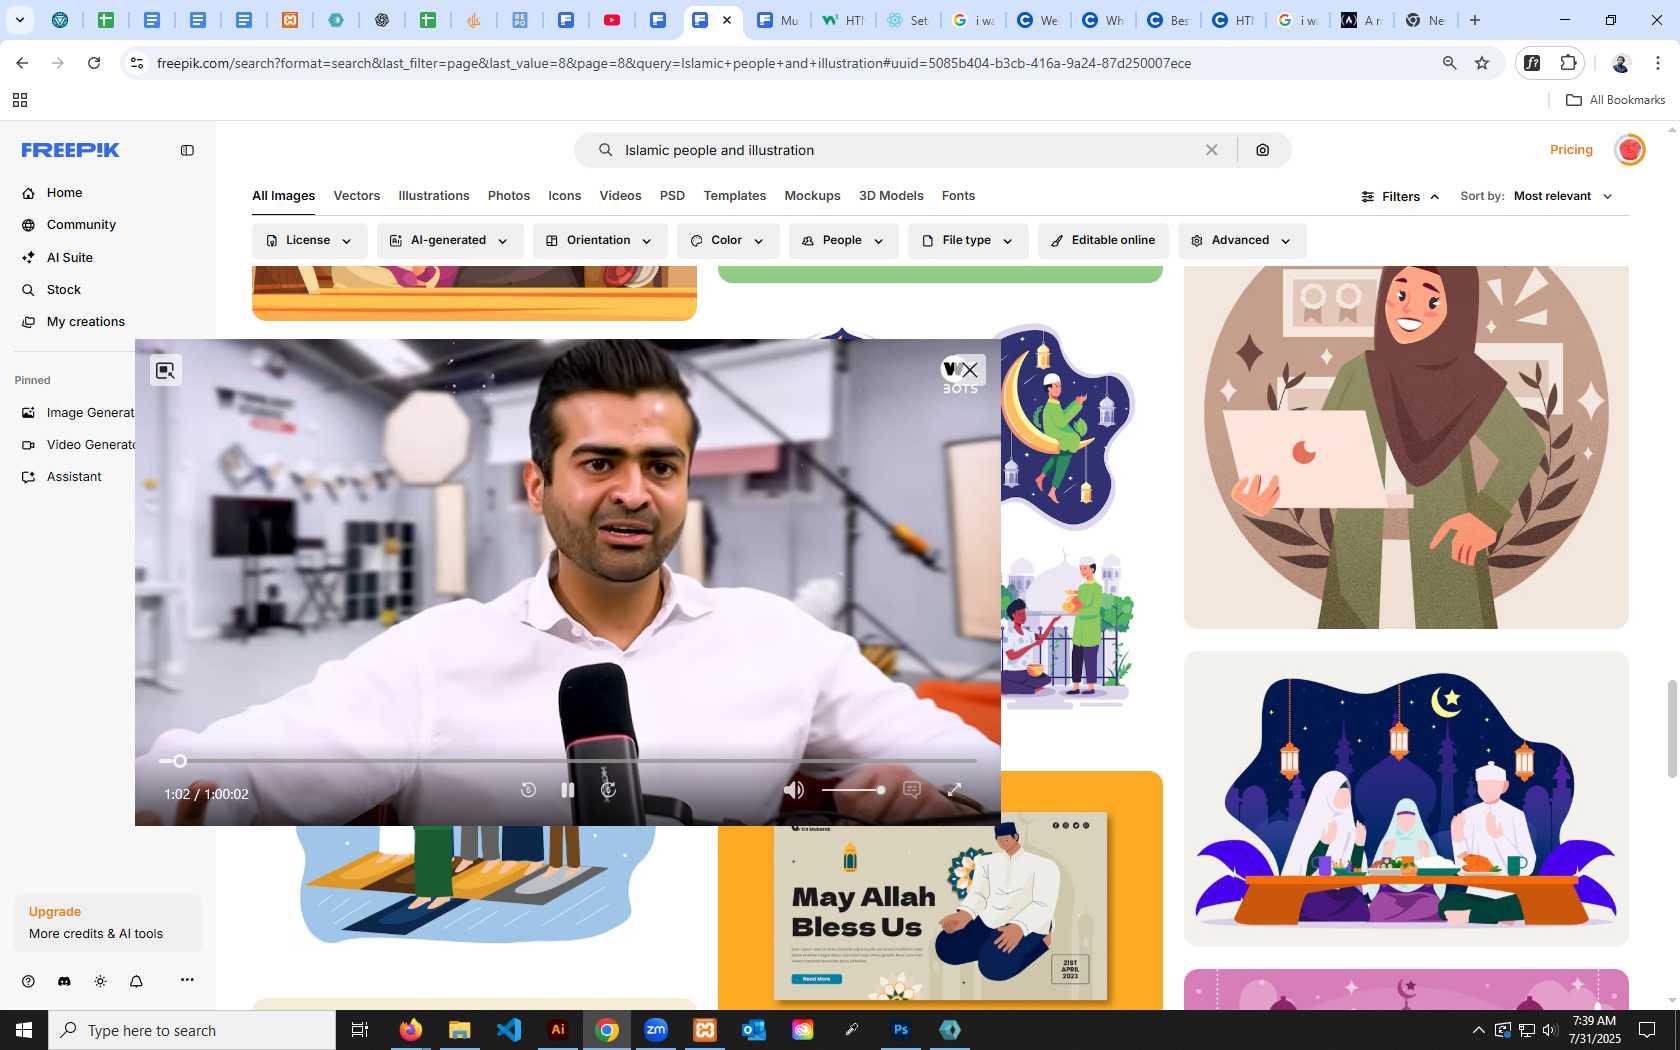
Task: Clear the search query text
Action: pos(1211,150)
